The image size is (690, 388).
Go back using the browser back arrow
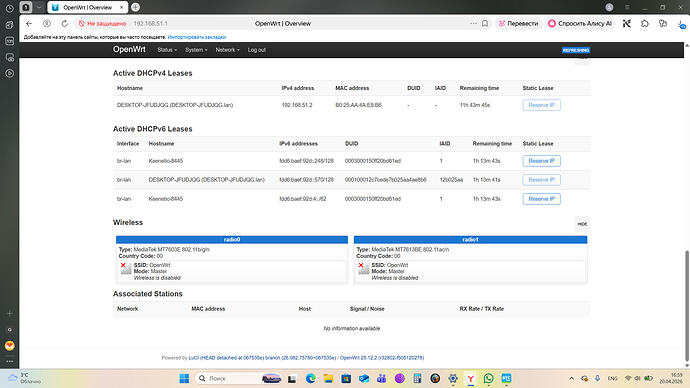pyautogui.click(x=29, y=23)
